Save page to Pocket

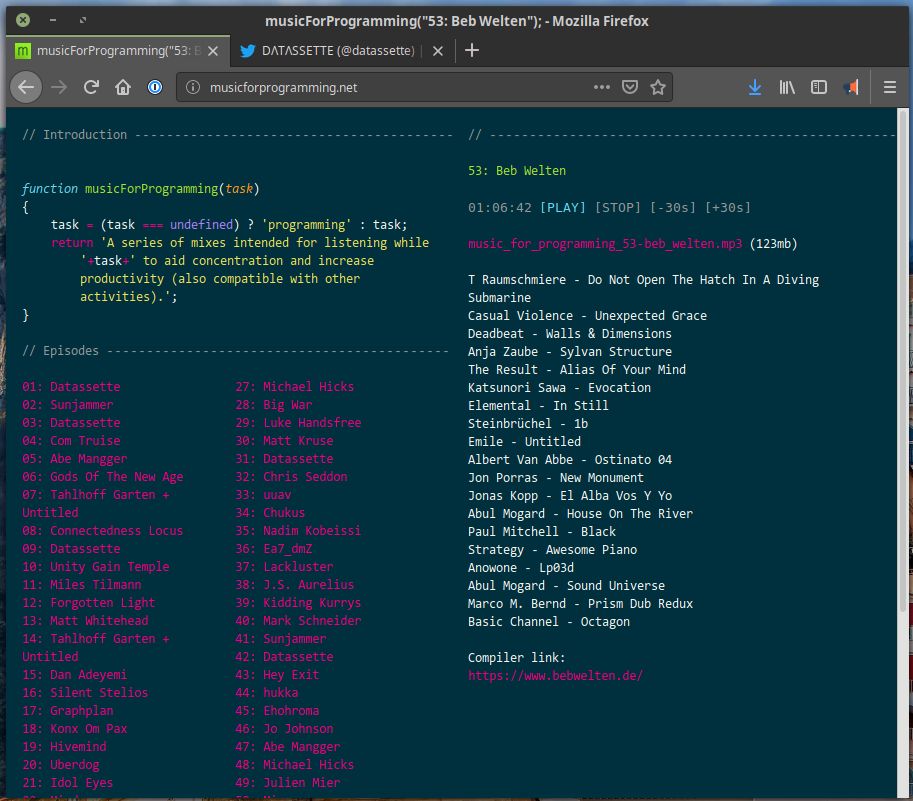coord(630,87)
